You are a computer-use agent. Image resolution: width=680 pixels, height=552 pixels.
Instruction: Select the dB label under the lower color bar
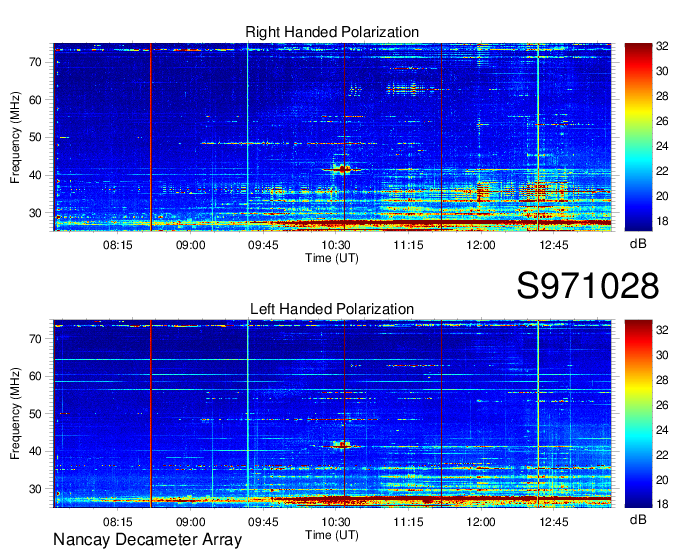(638, 519)
